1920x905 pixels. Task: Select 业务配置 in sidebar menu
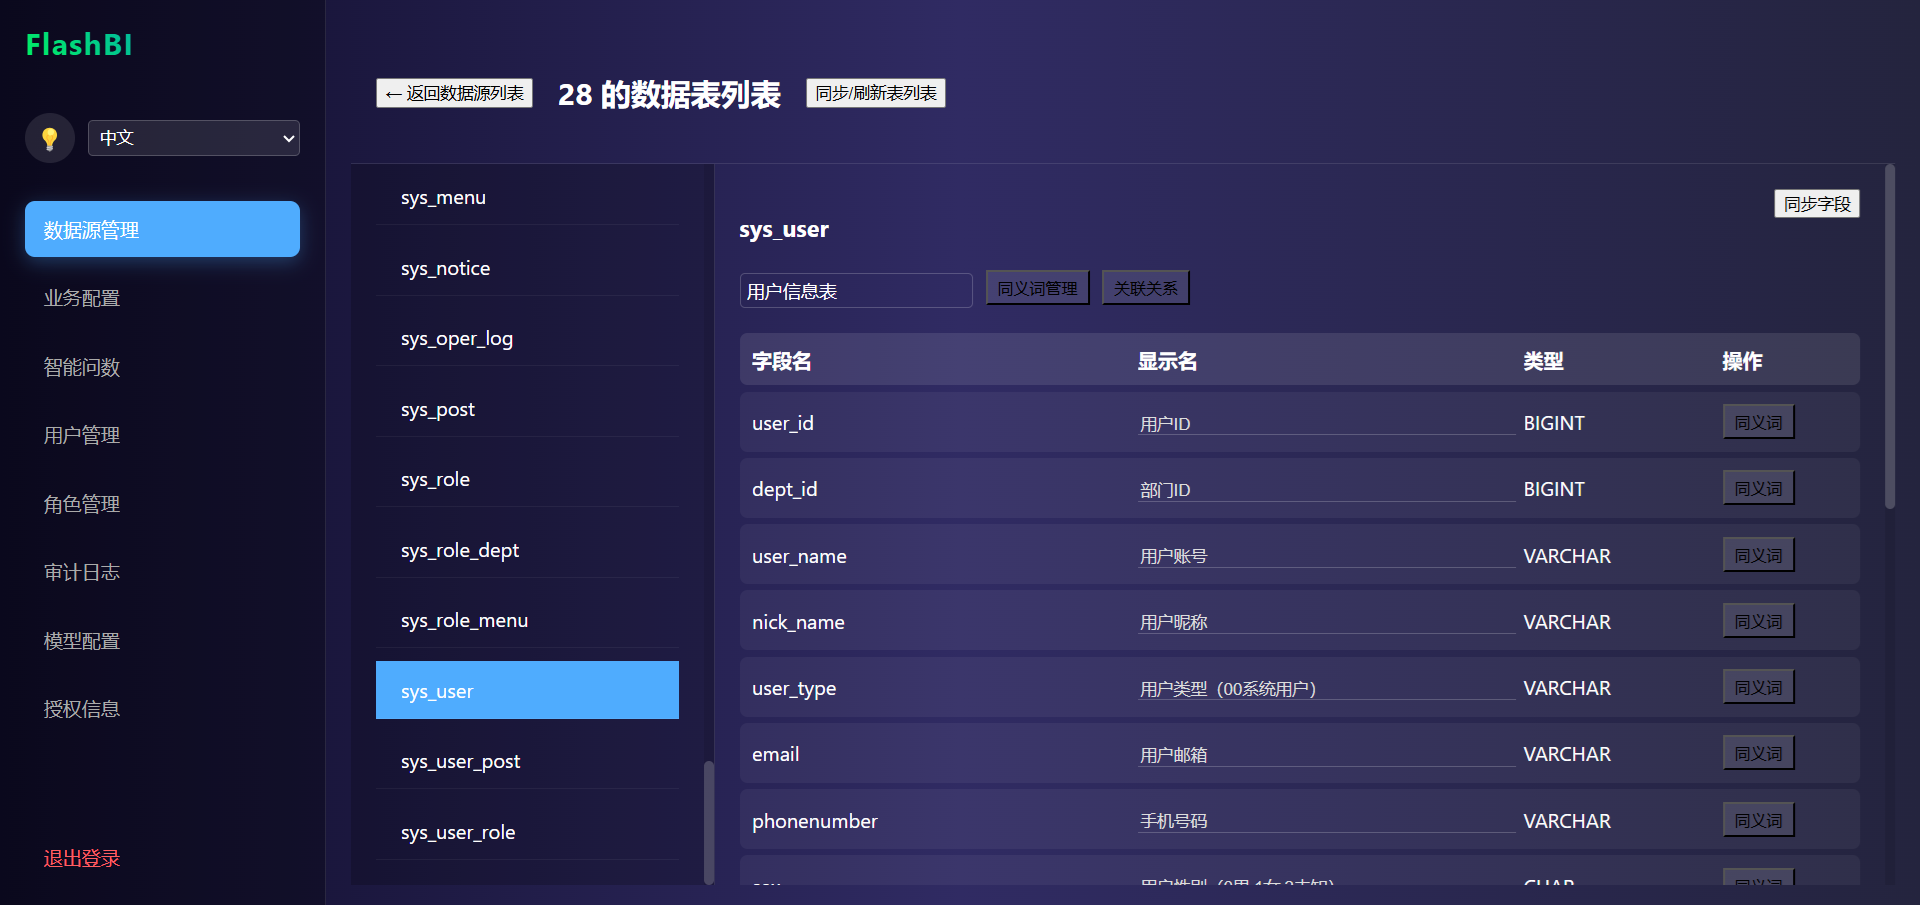point(82,298)
